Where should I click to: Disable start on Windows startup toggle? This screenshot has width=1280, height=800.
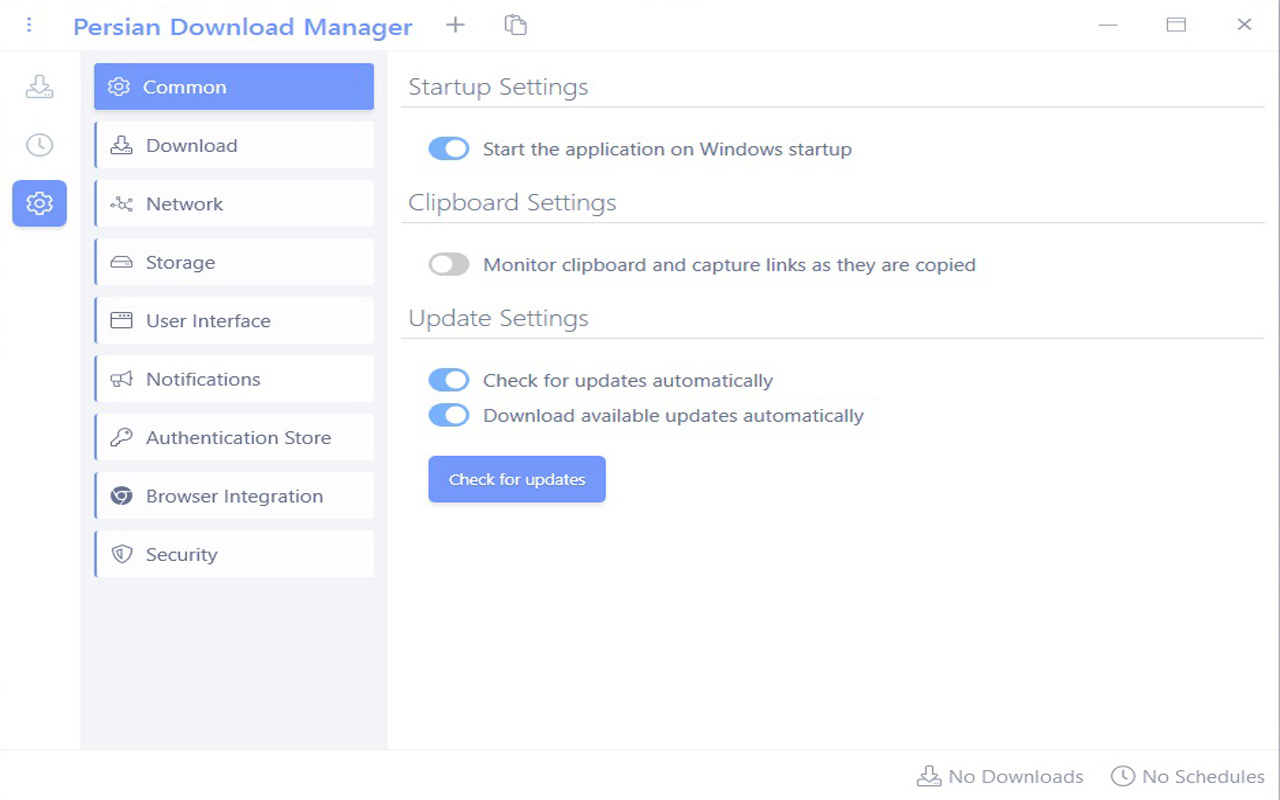tap(449, 149)
